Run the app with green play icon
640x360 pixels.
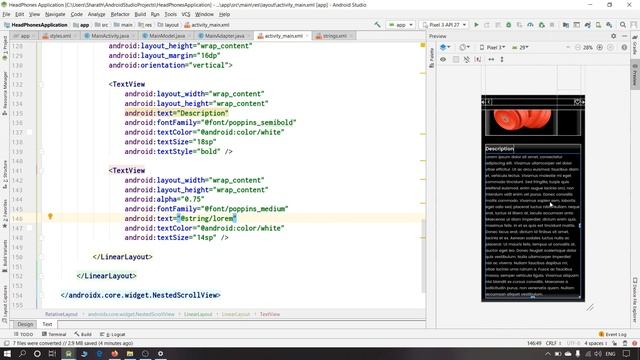[x=476, y=25]
